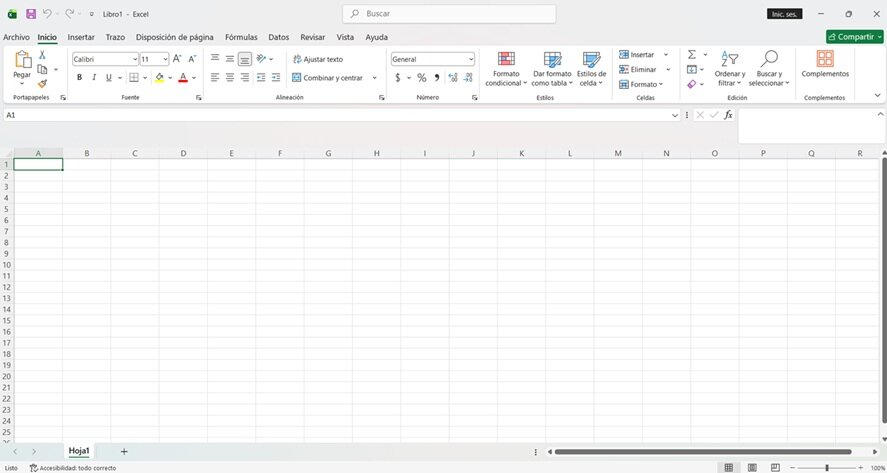Click the Buscar search field

[x=449, y=14]
